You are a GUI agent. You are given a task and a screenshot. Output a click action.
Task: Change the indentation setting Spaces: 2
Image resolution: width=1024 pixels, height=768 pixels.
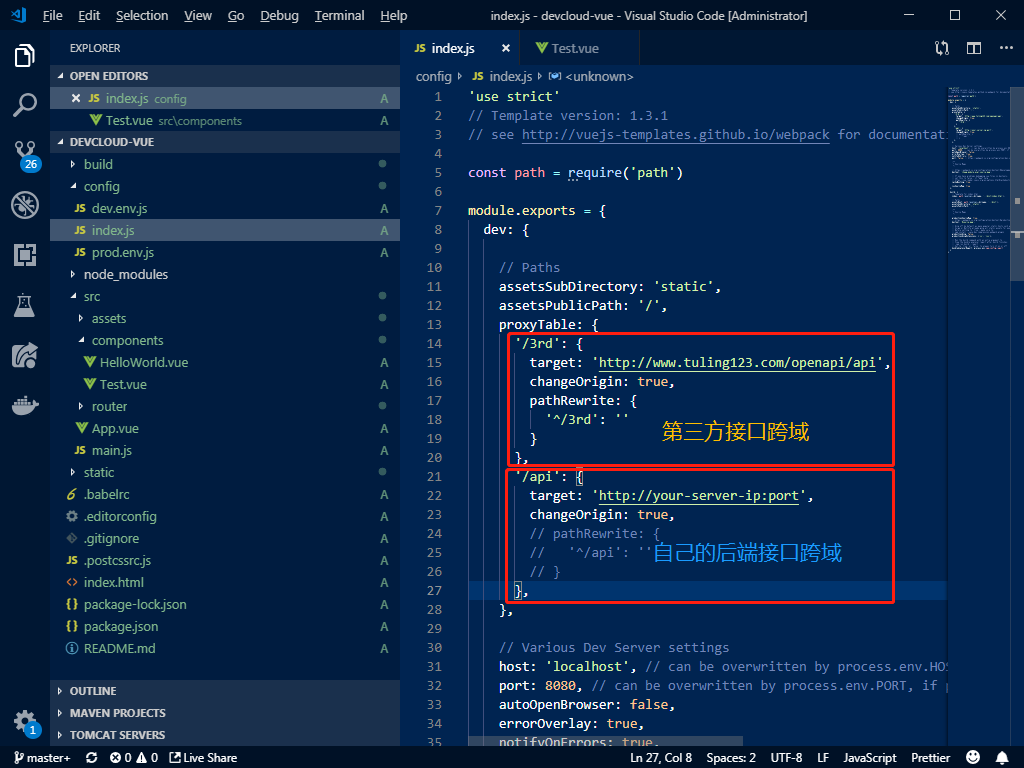tap(731, 757)
